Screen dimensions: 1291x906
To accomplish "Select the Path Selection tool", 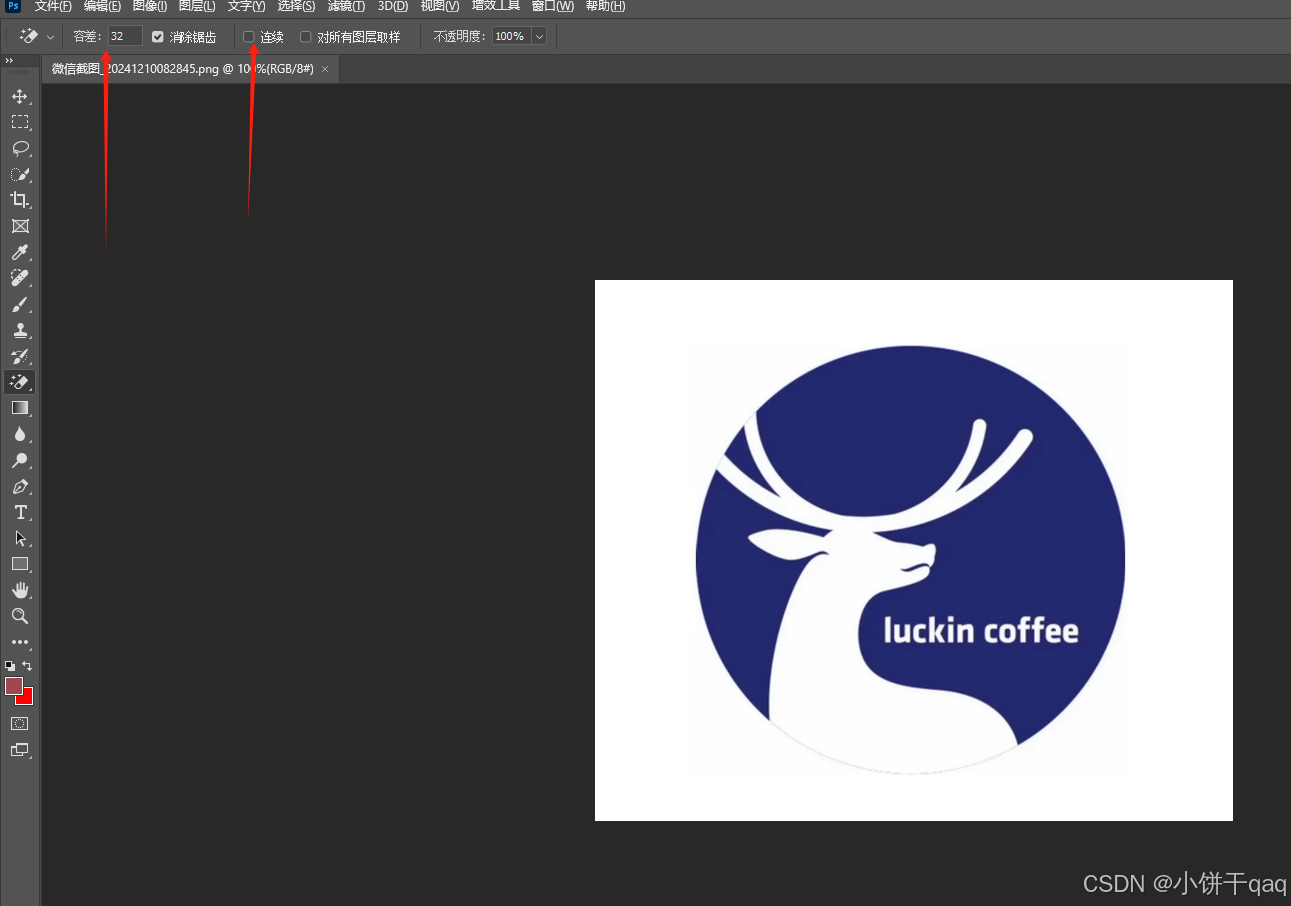I will (x=19, y=538).
